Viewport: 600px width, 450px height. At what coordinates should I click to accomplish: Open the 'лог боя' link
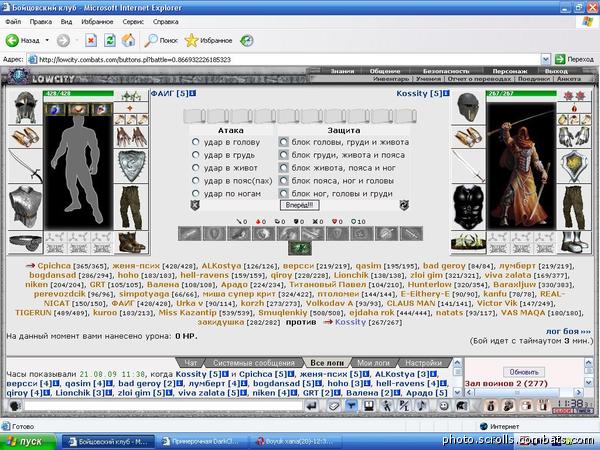coord(568,331)
